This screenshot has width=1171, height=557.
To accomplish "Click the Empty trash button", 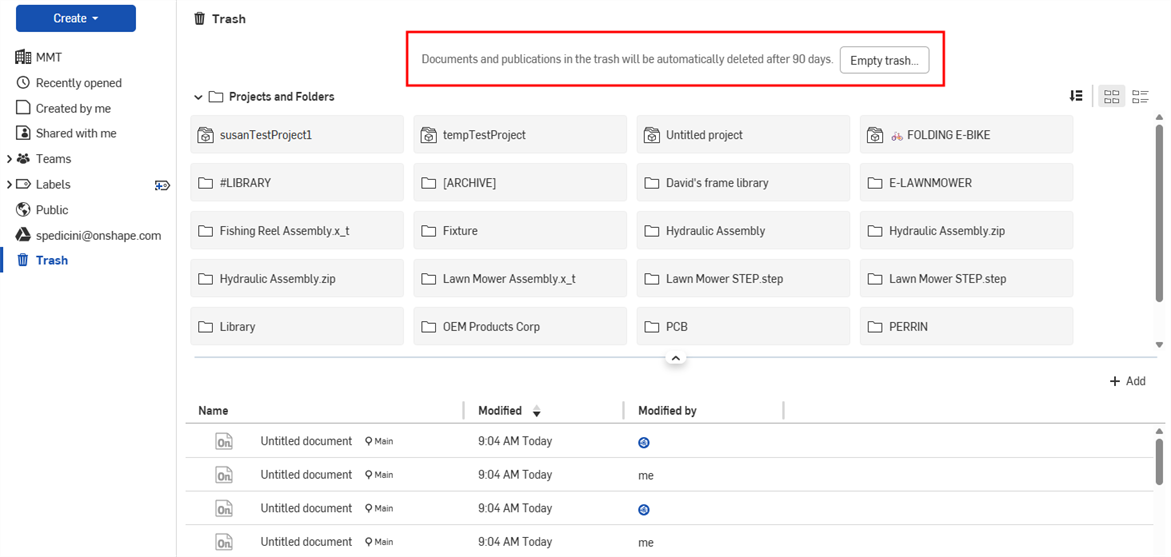I will [884, 60].
